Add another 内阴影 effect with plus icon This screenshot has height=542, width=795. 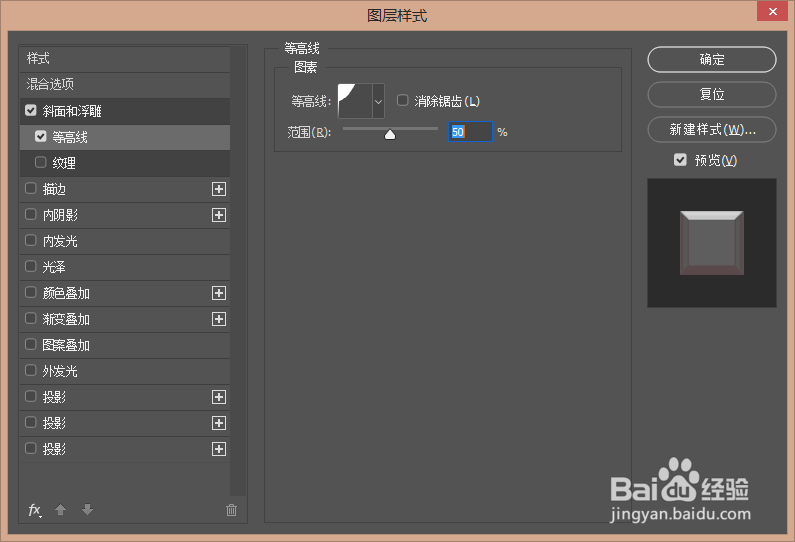tap(219, 215)
